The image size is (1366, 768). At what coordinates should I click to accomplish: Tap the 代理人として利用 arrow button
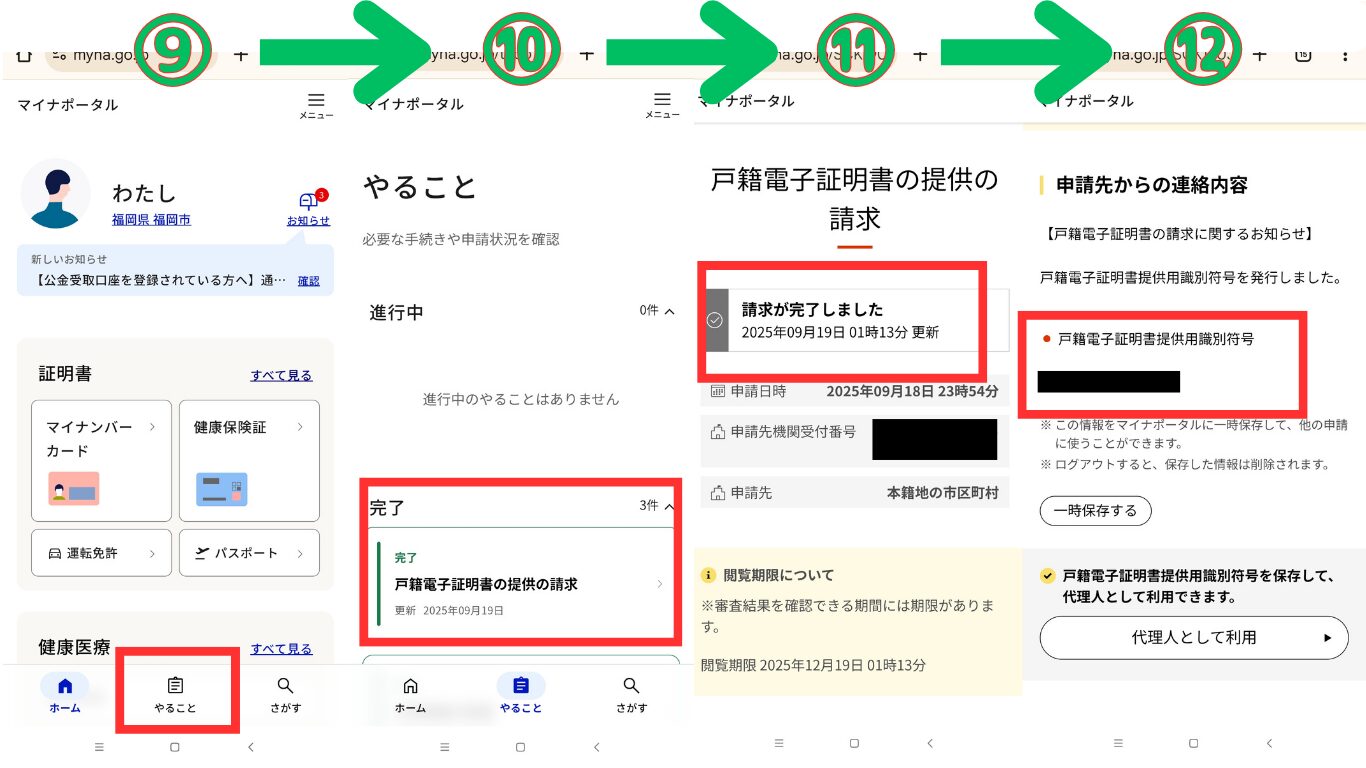pos(1194,637)
